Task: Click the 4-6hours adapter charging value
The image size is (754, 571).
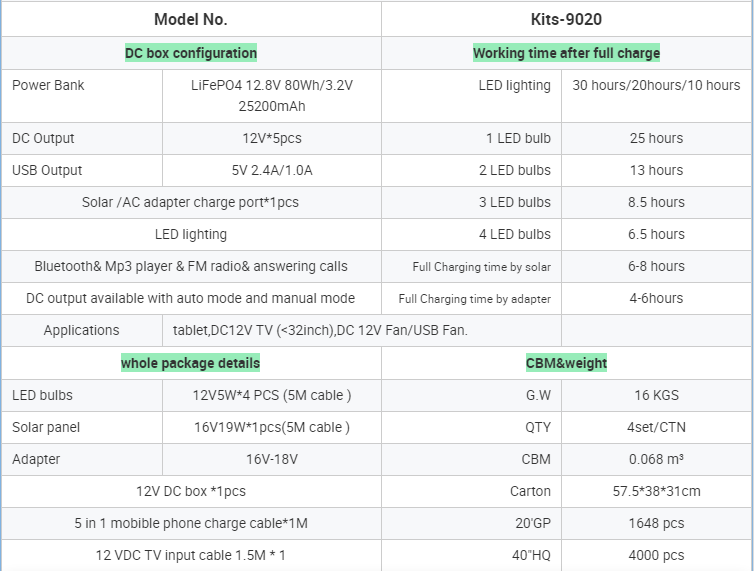Action: click(x=656, y=298)
